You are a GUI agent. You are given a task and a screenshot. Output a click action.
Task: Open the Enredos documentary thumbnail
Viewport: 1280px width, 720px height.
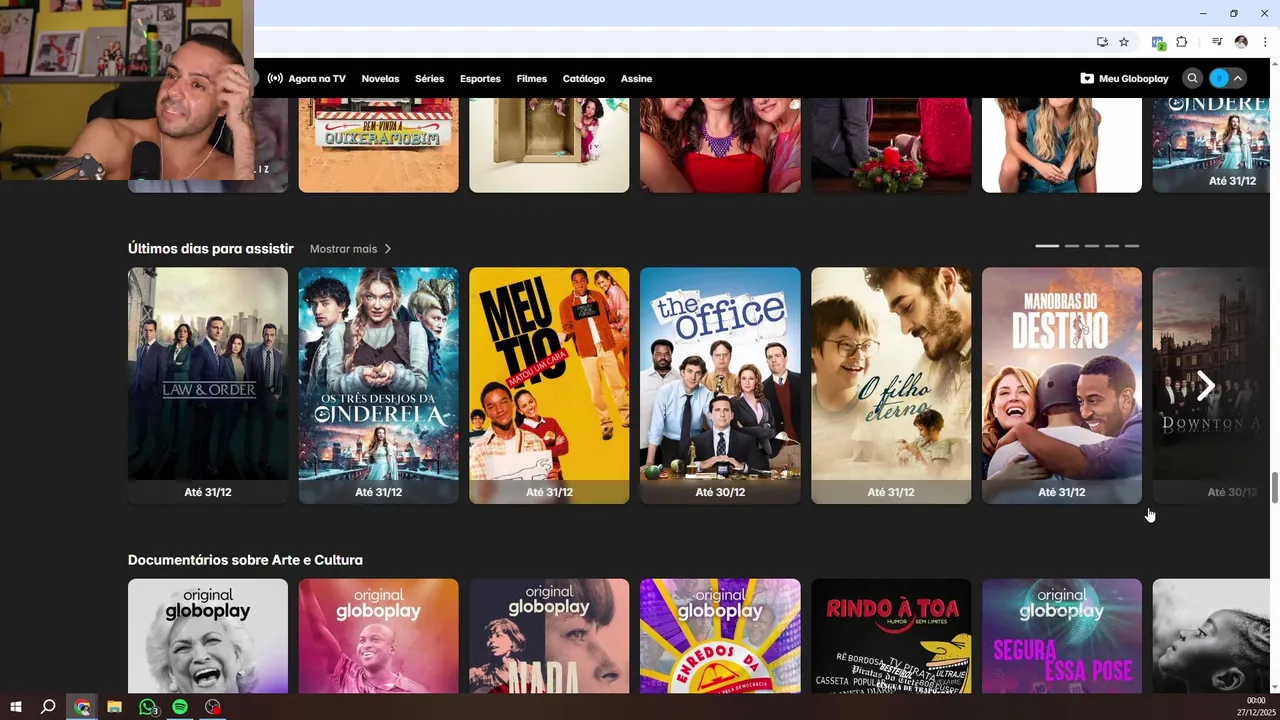(x=720, y=636)
